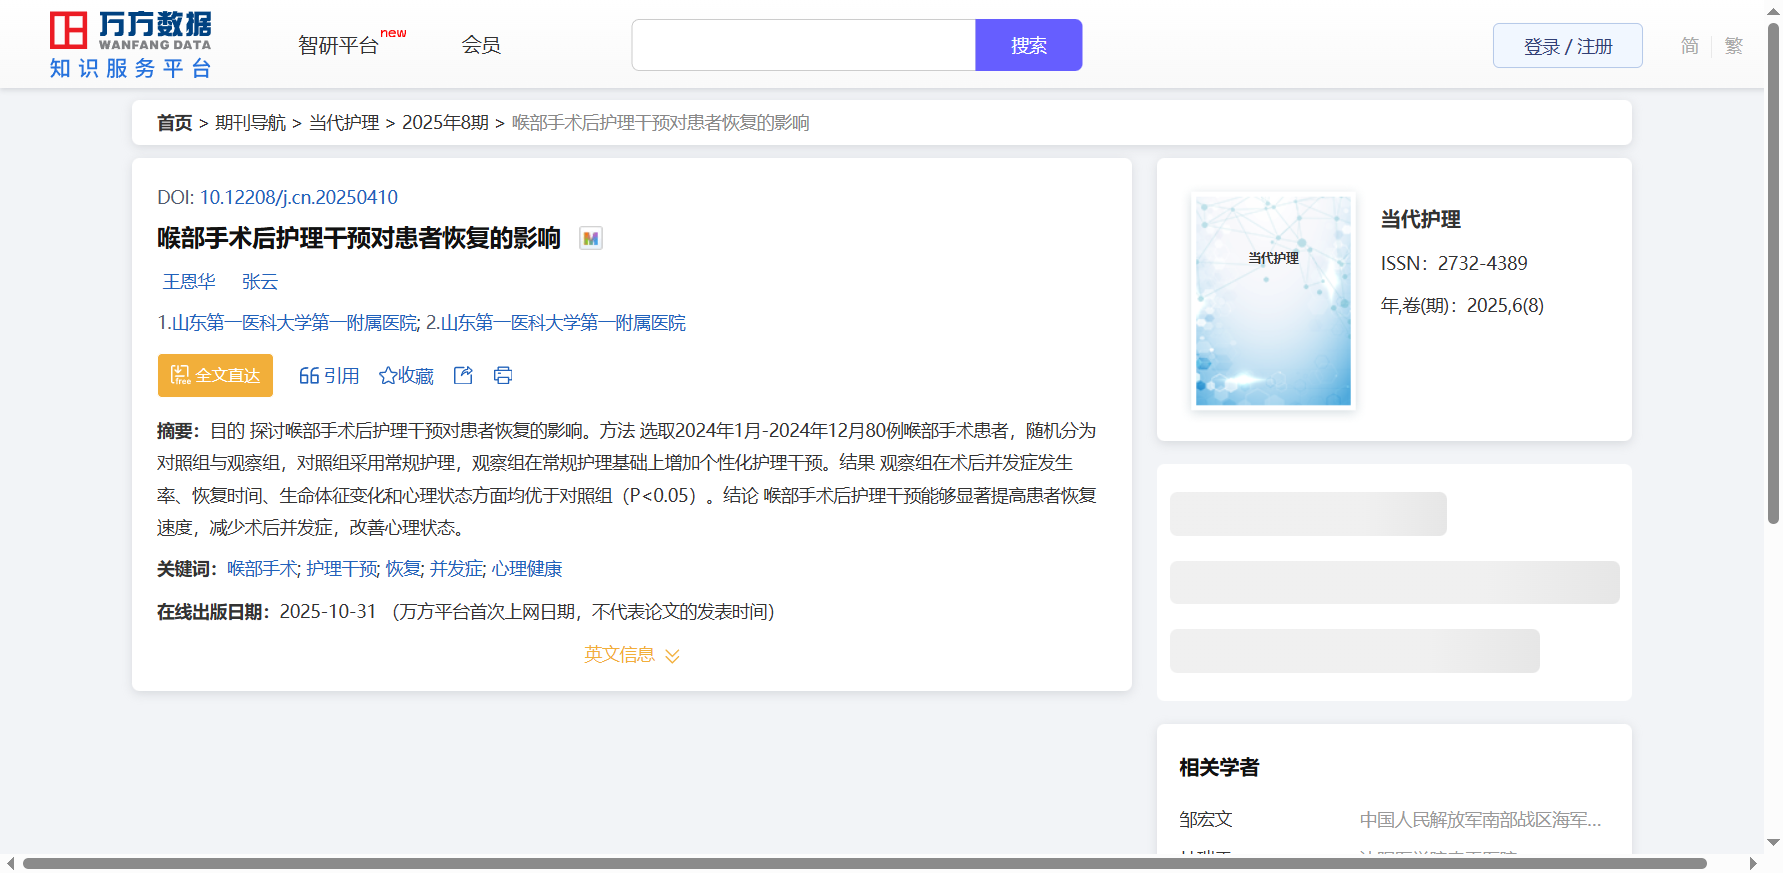
Task: Switch to simplified Chinese 简
Action: tap(1689, 46)
